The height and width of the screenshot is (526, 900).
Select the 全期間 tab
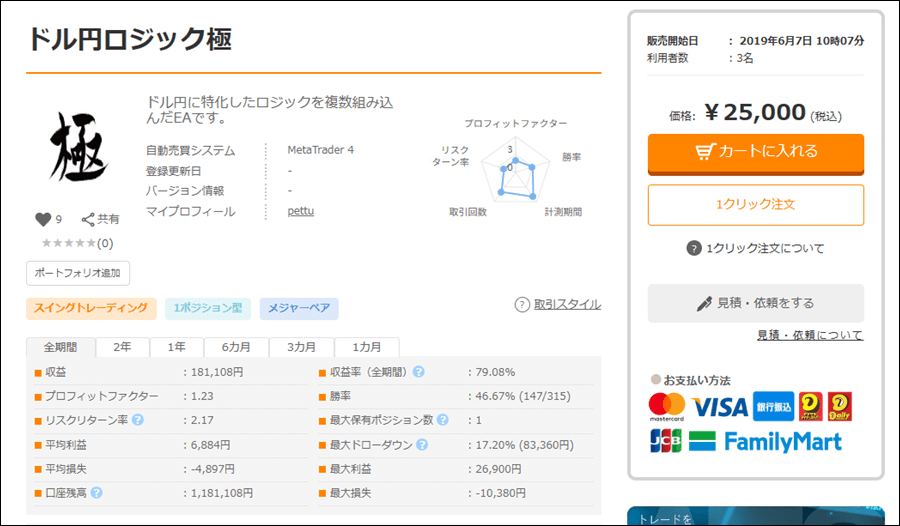tap(60, 347)
